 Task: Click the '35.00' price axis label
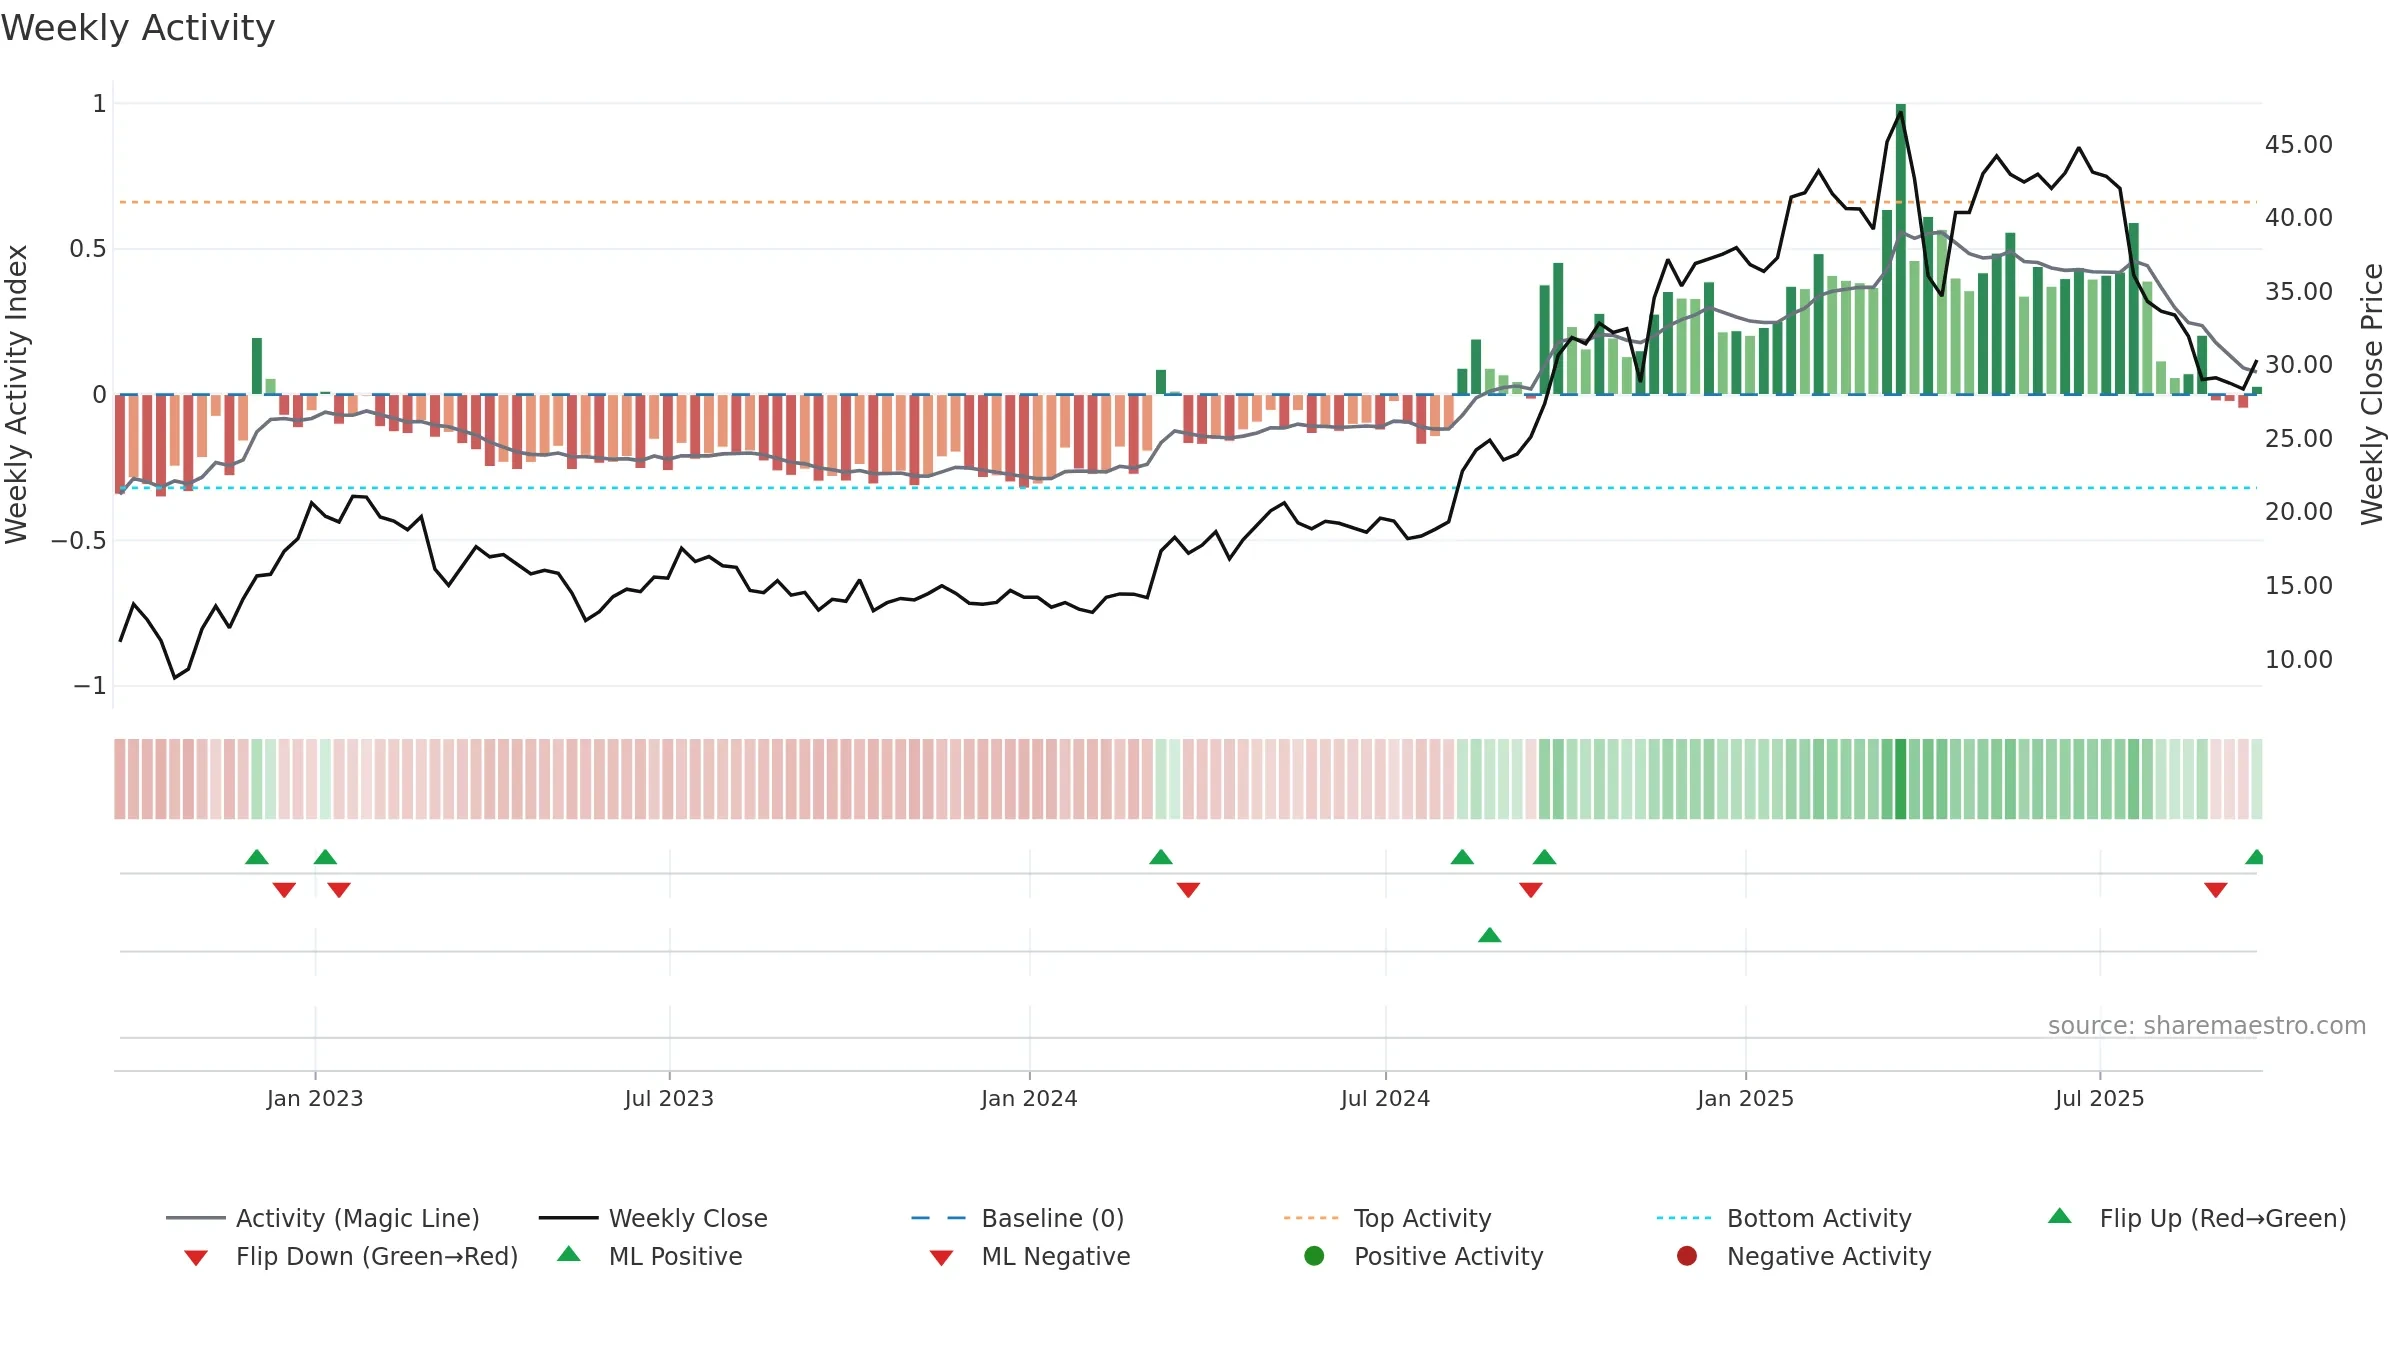[2299, 291]
